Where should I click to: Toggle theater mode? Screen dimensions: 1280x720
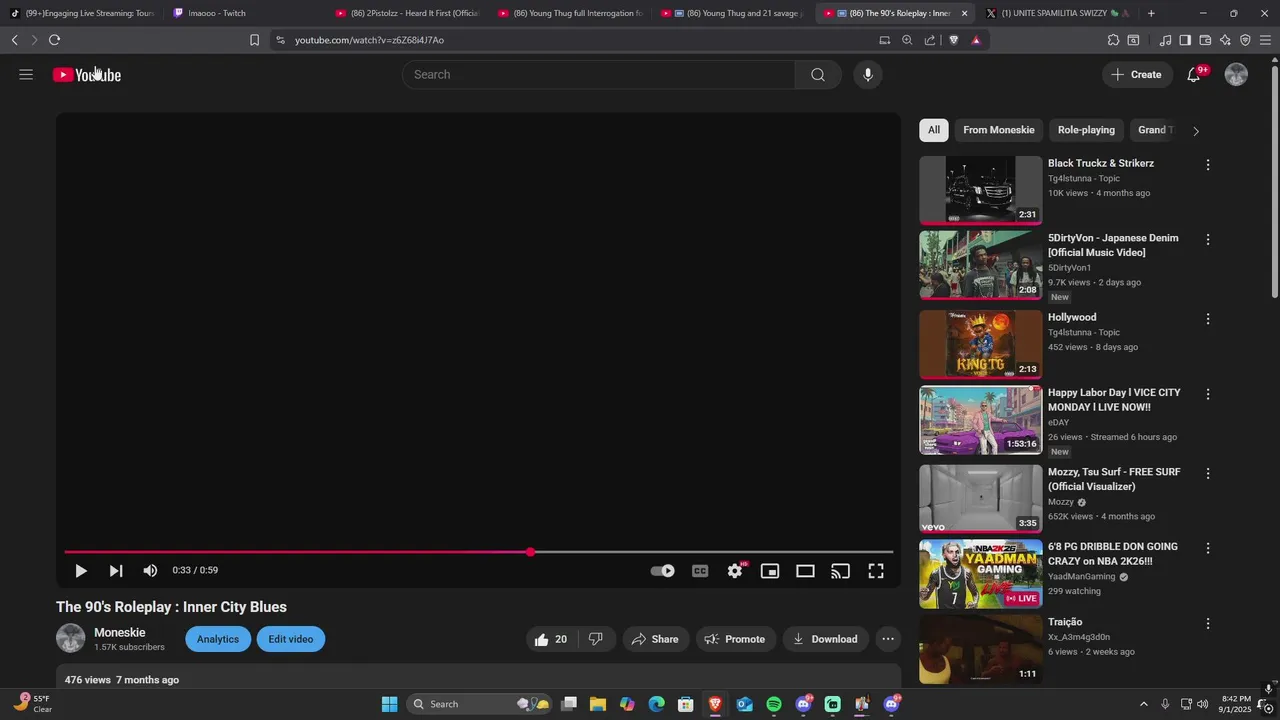coord(805,571)
